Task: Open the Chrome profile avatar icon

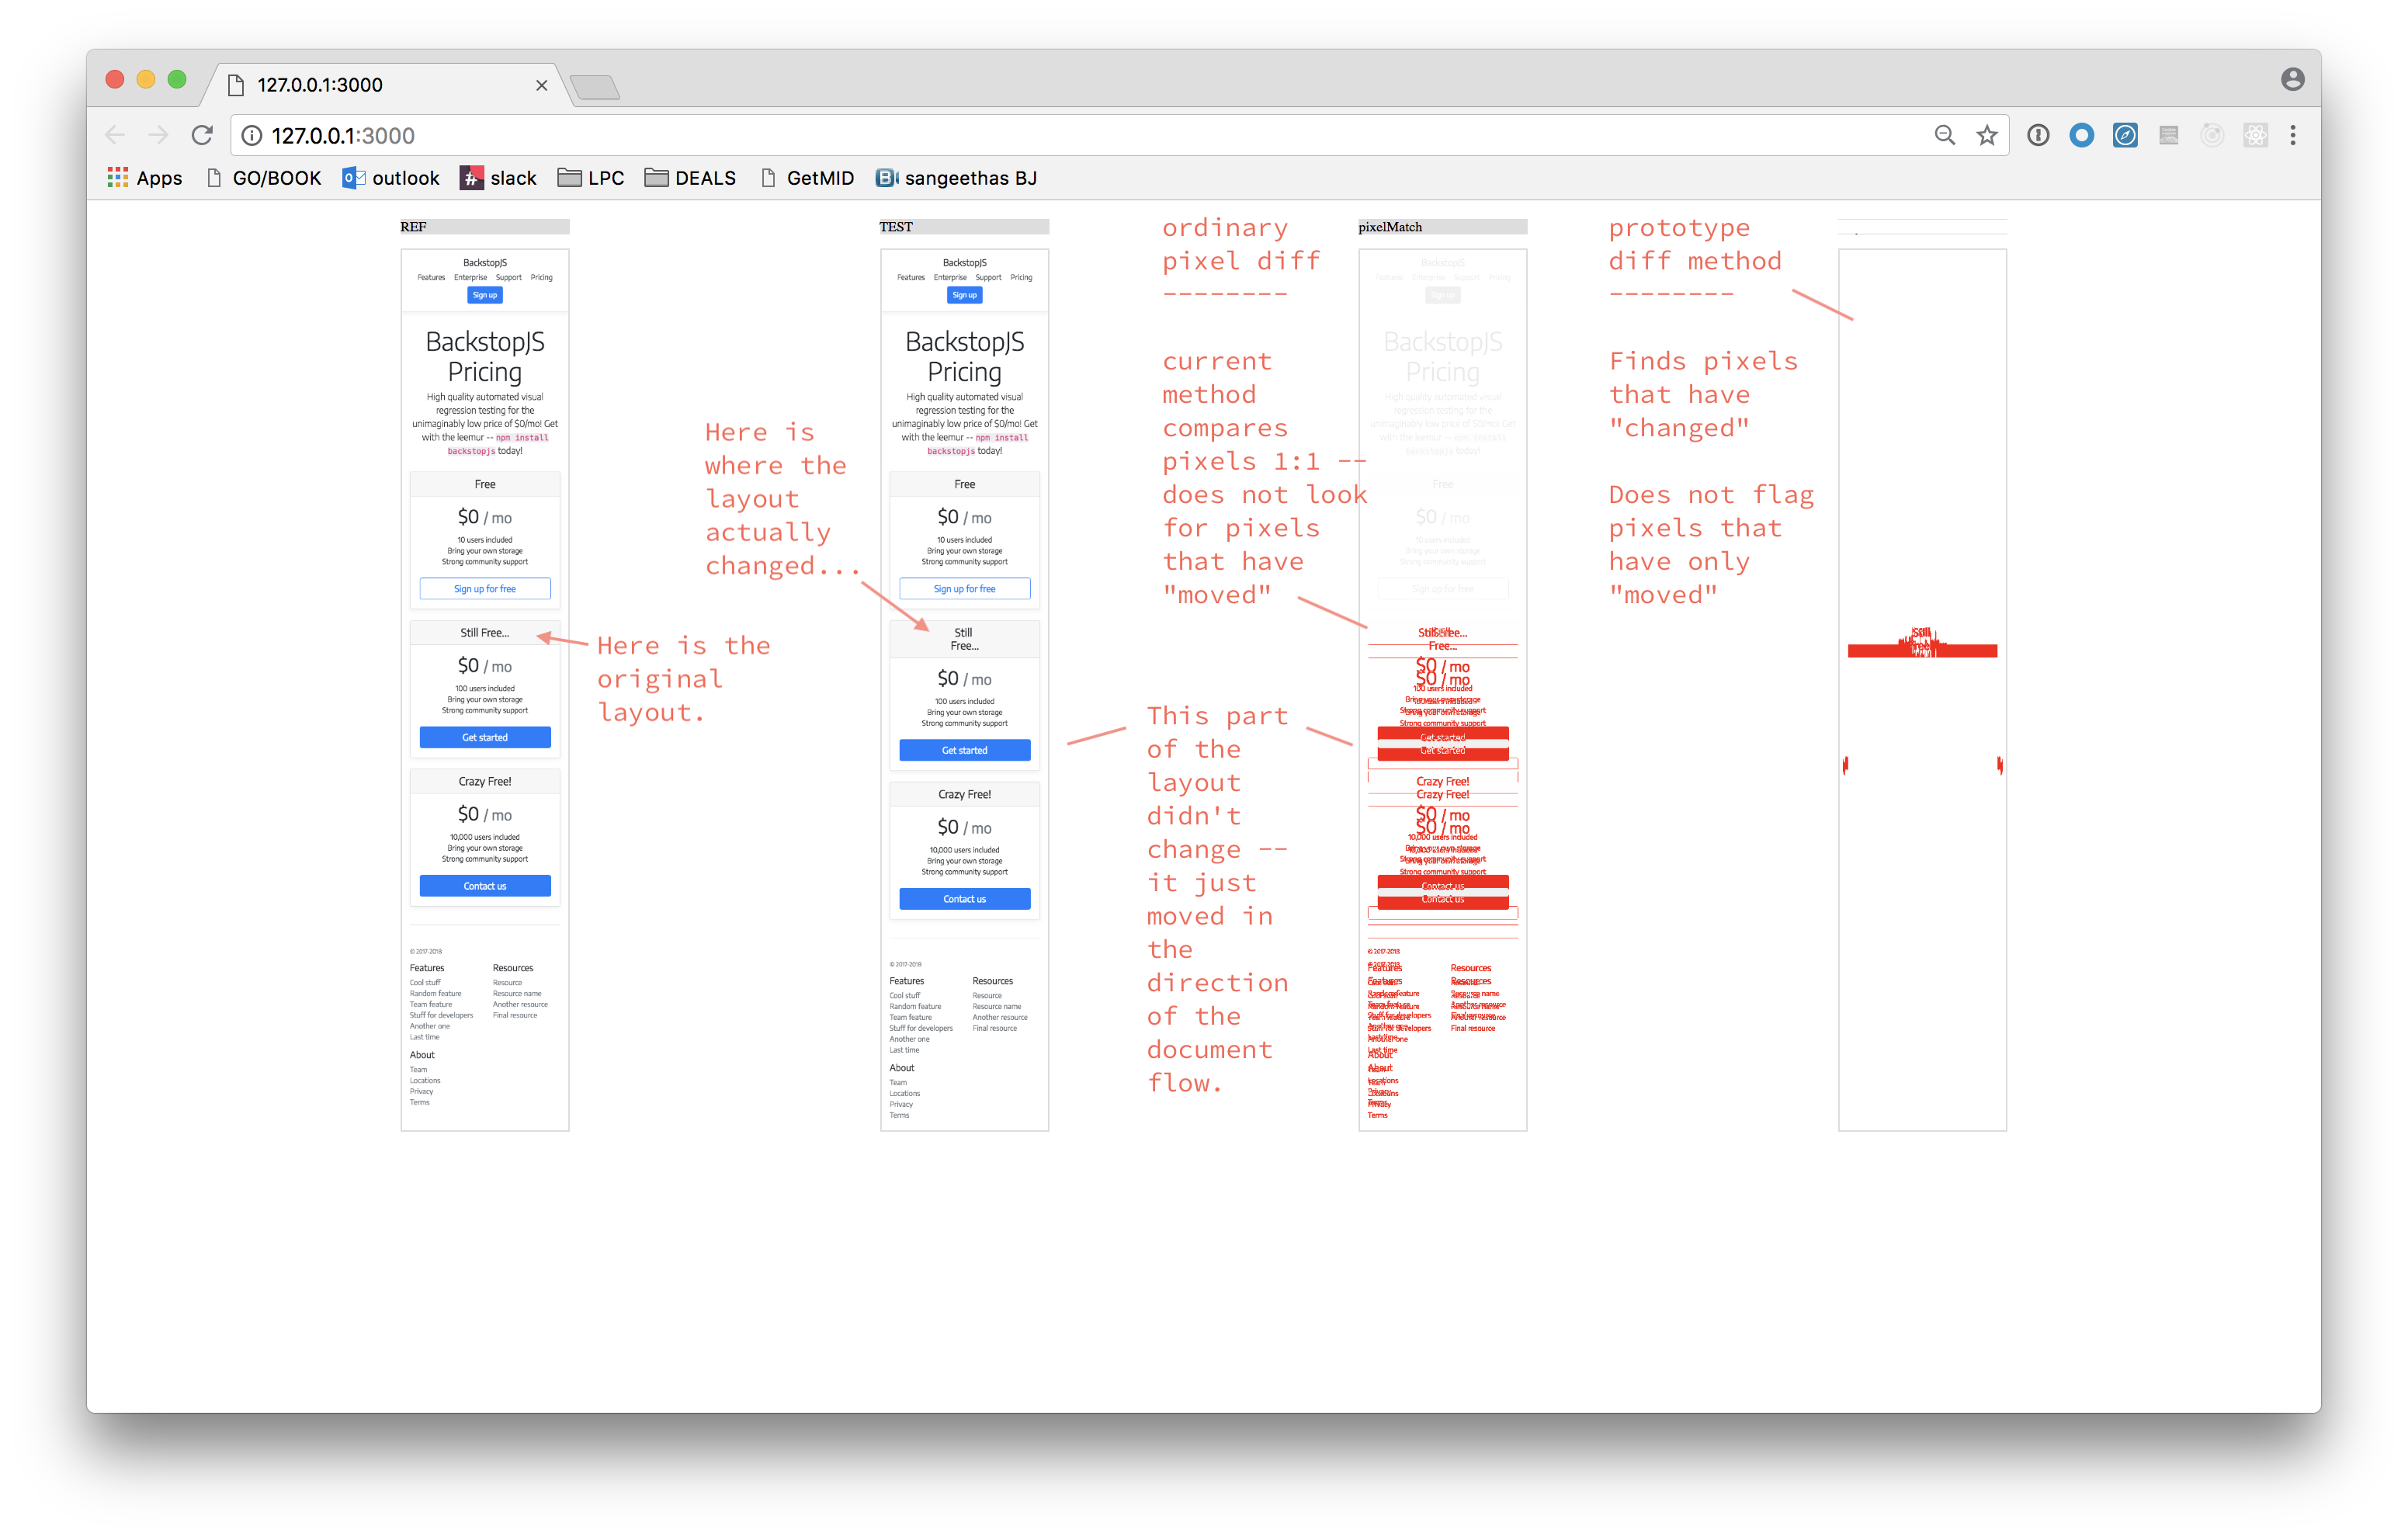Action: coord(2293,79)
